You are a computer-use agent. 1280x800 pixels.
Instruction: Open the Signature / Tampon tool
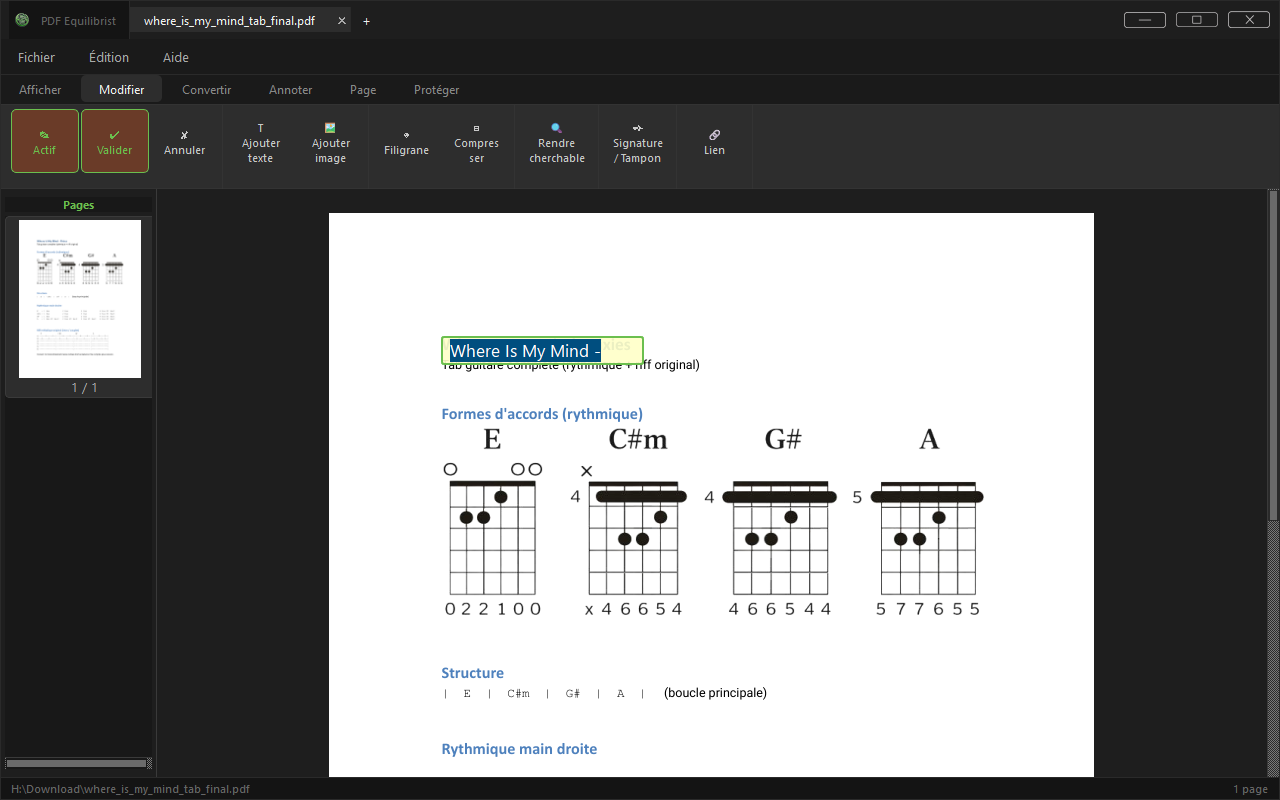click(x=638, y=141)
